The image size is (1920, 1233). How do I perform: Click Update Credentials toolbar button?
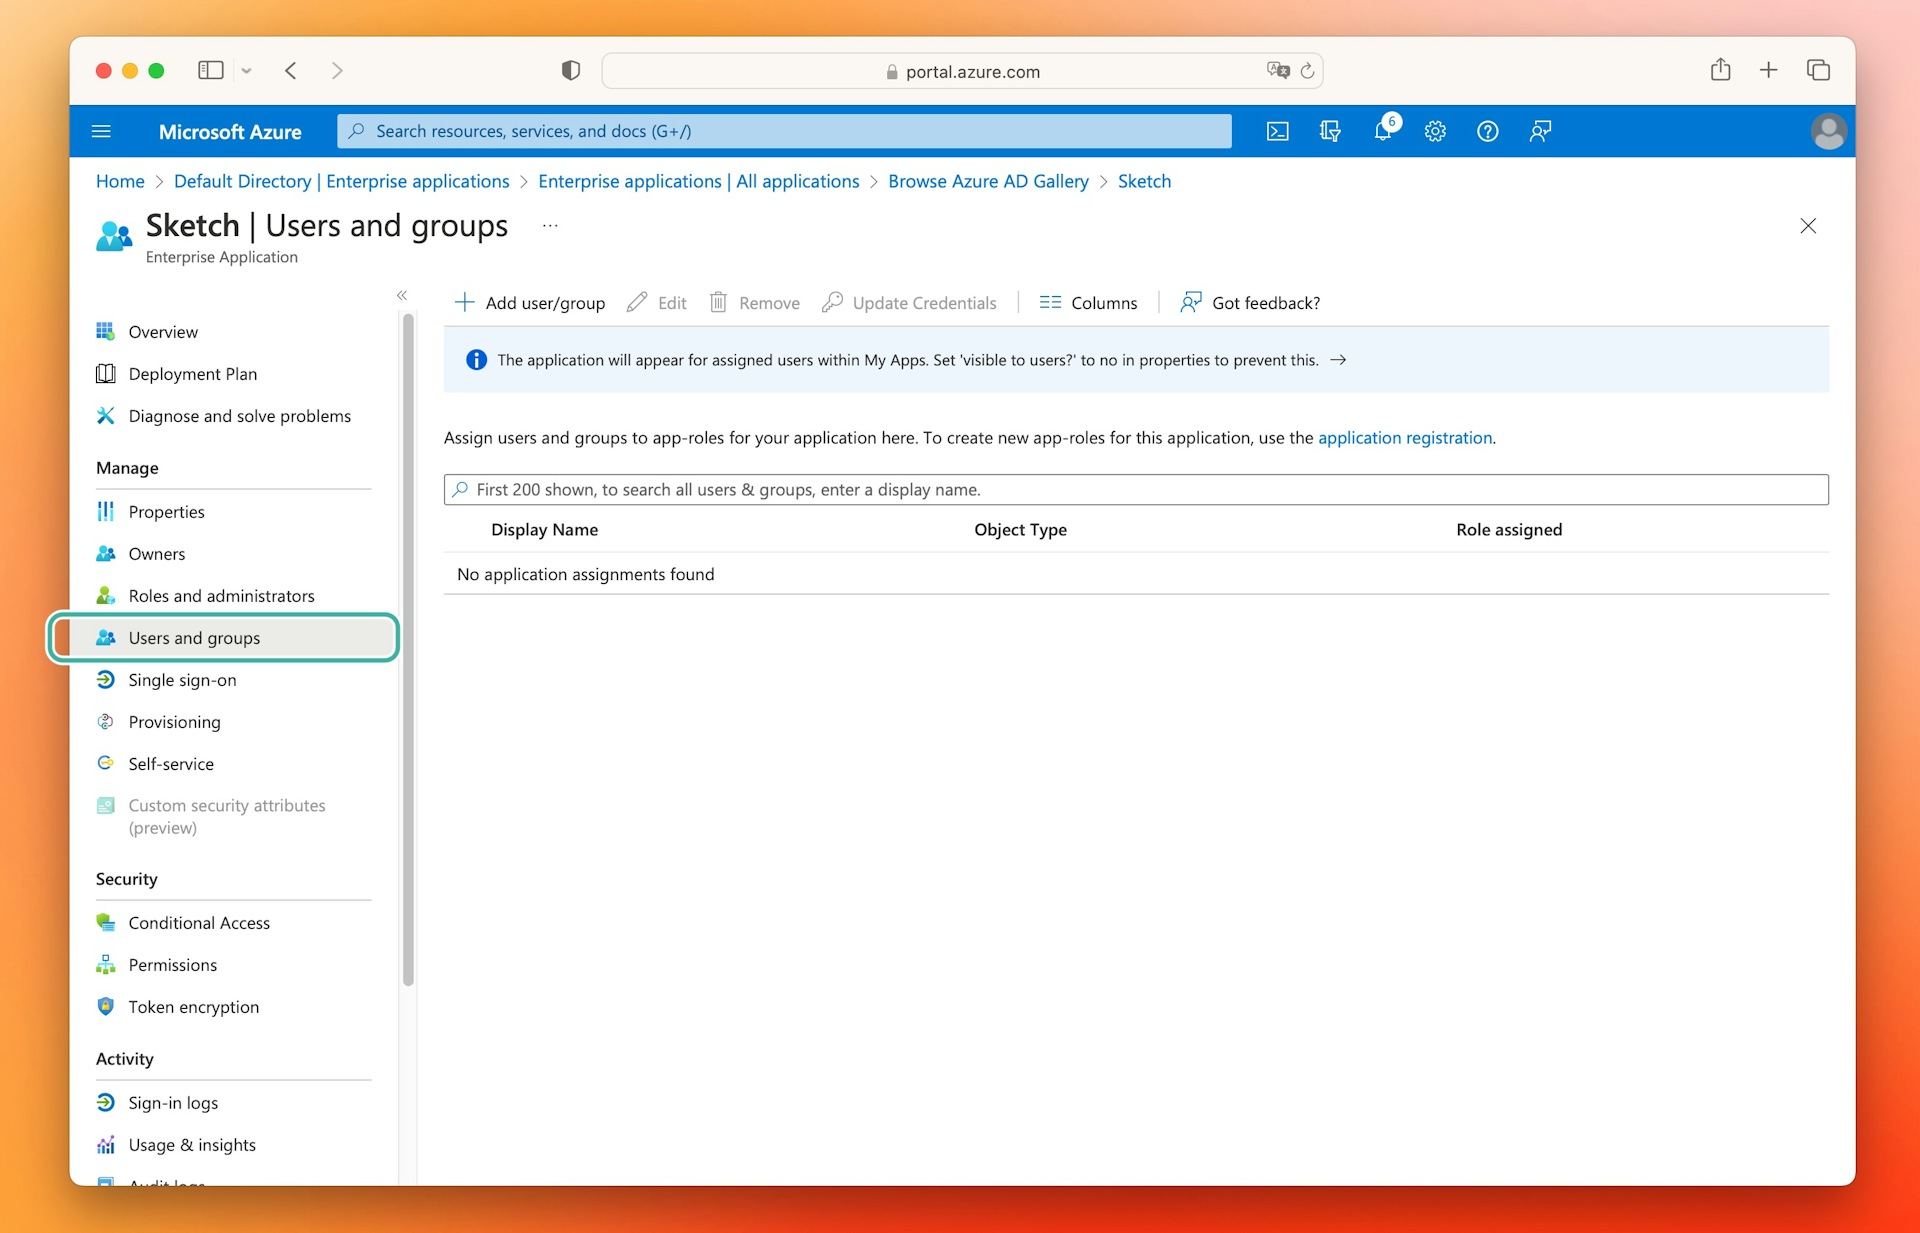pos(909,303)
